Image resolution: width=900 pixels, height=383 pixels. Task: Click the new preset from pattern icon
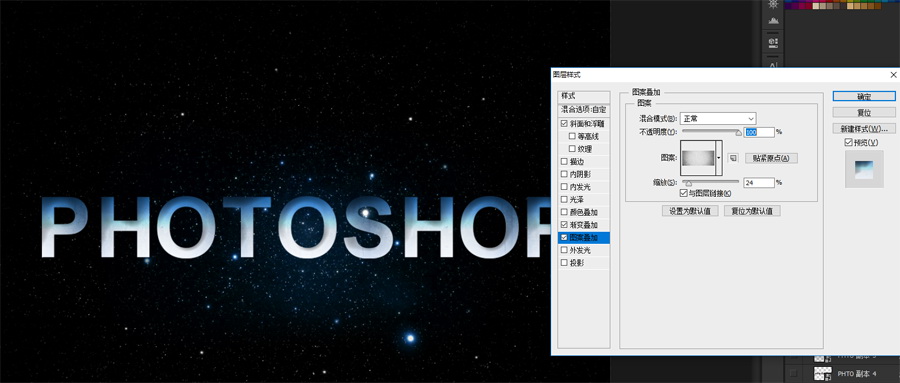[x=732, y=158]
